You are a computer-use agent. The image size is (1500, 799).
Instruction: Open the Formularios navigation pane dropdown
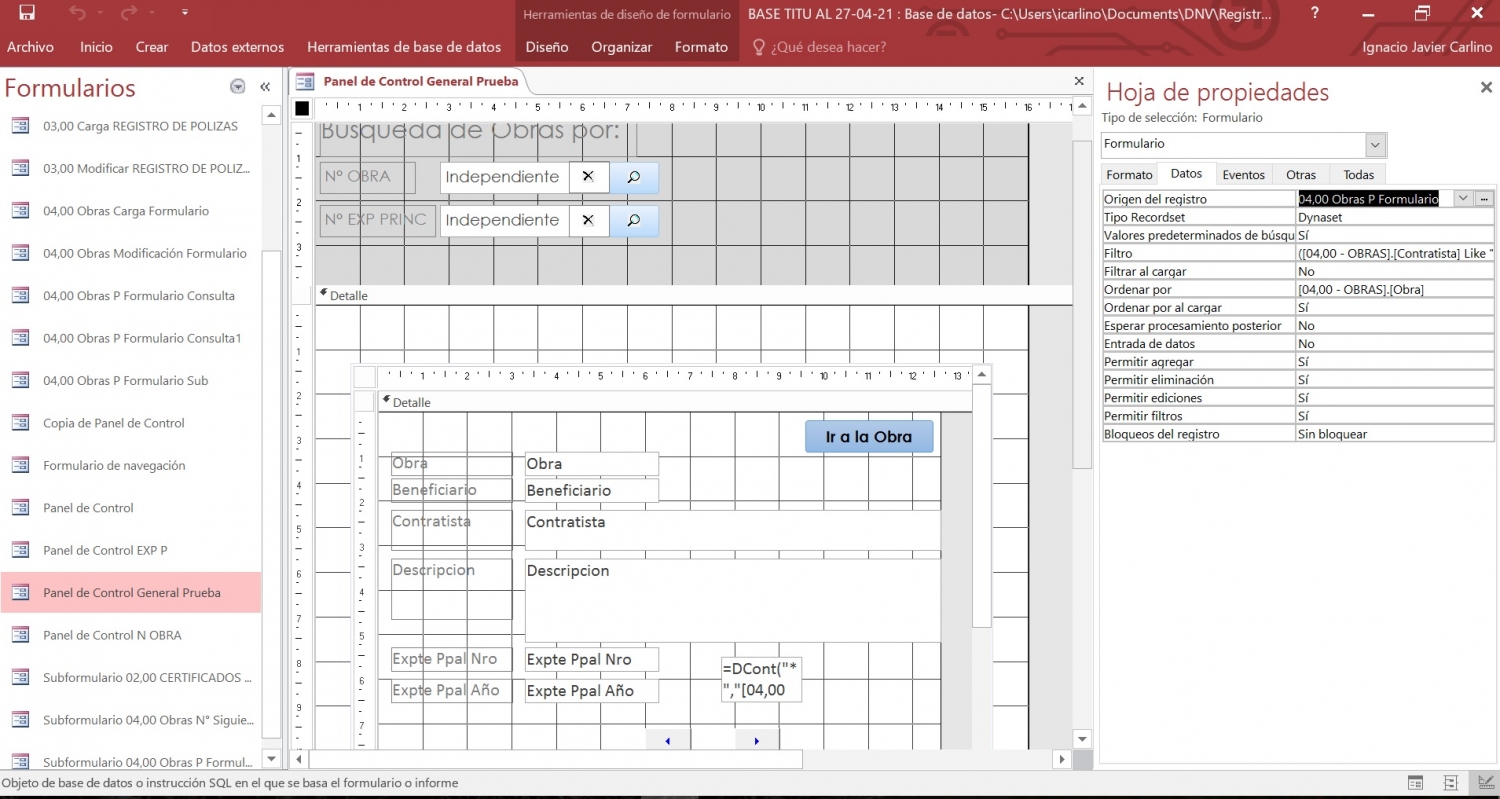(x=237, y=87)
